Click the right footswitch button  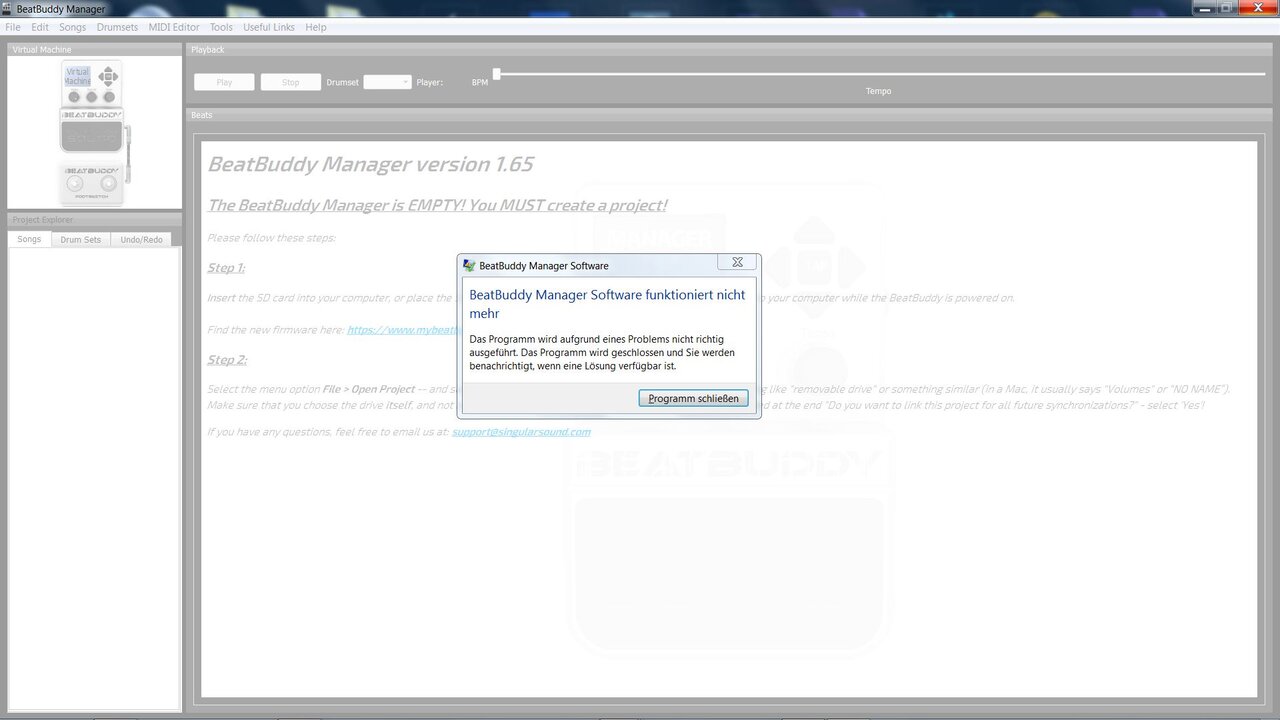click(x=109, y=183)
